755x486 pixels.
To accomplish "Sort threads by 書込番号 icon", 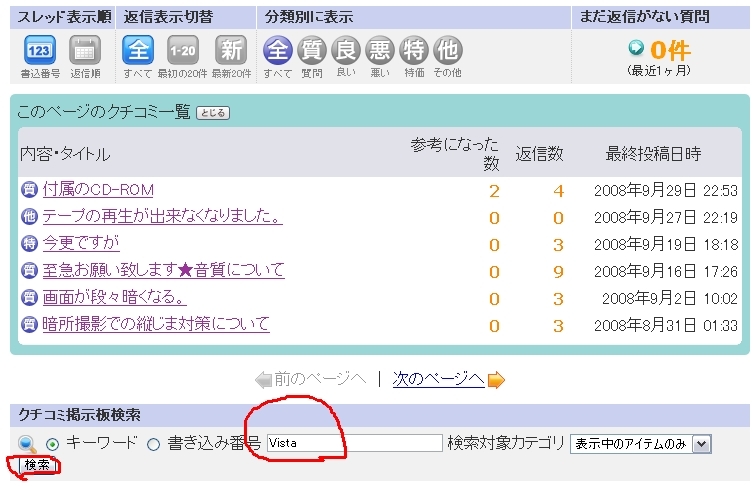I will click(39, 50).
